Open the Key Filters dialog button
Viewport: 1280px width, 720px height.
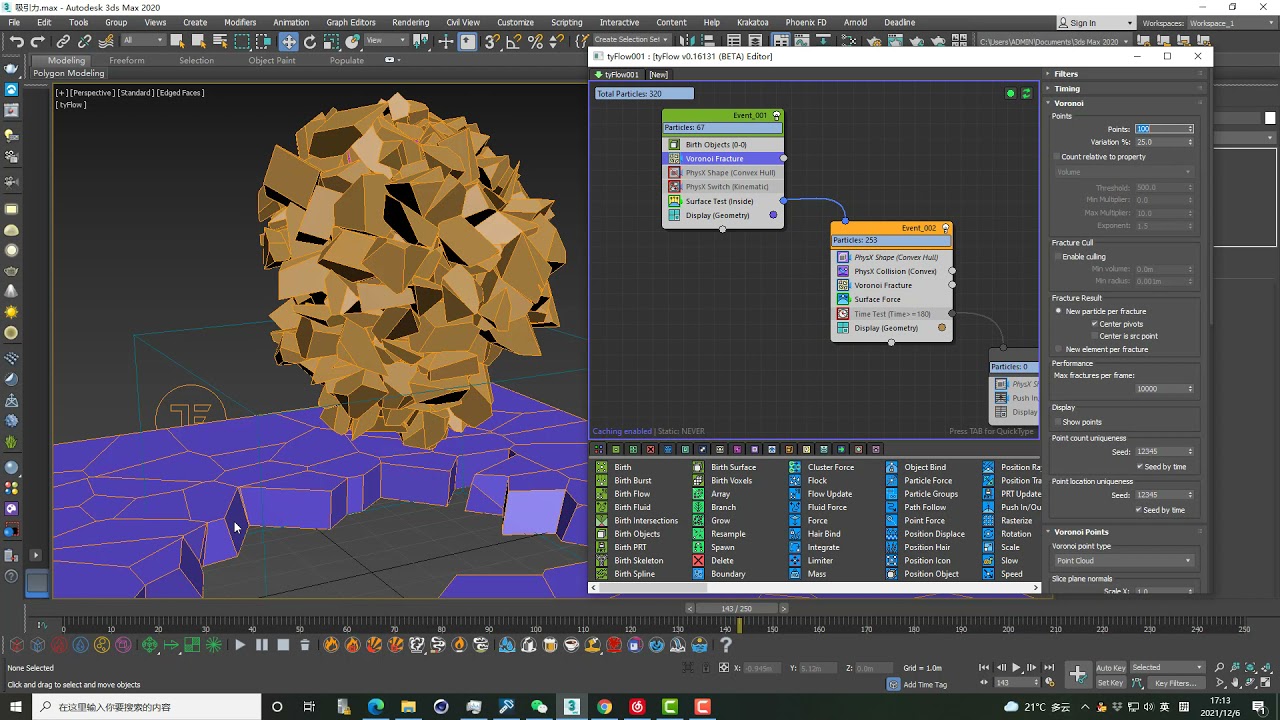point(1175,683)
